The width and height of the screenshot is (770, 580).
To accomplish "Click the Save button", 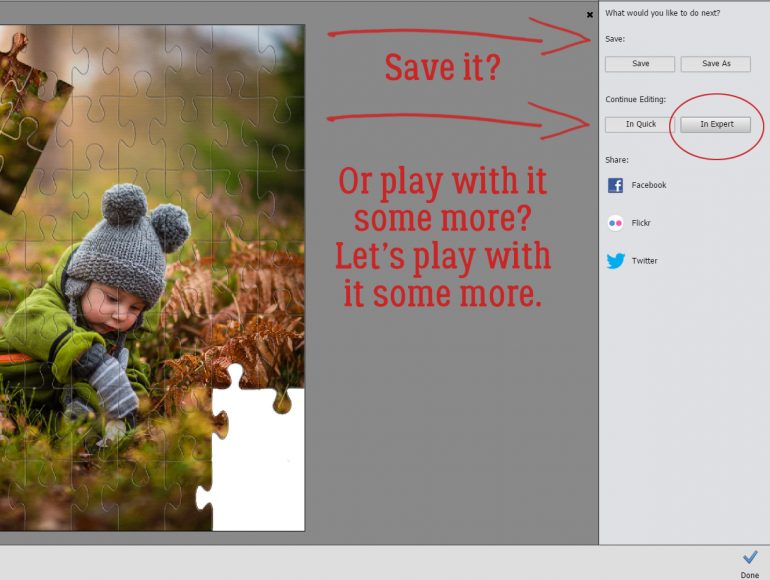I will click(x=640, y=64).
